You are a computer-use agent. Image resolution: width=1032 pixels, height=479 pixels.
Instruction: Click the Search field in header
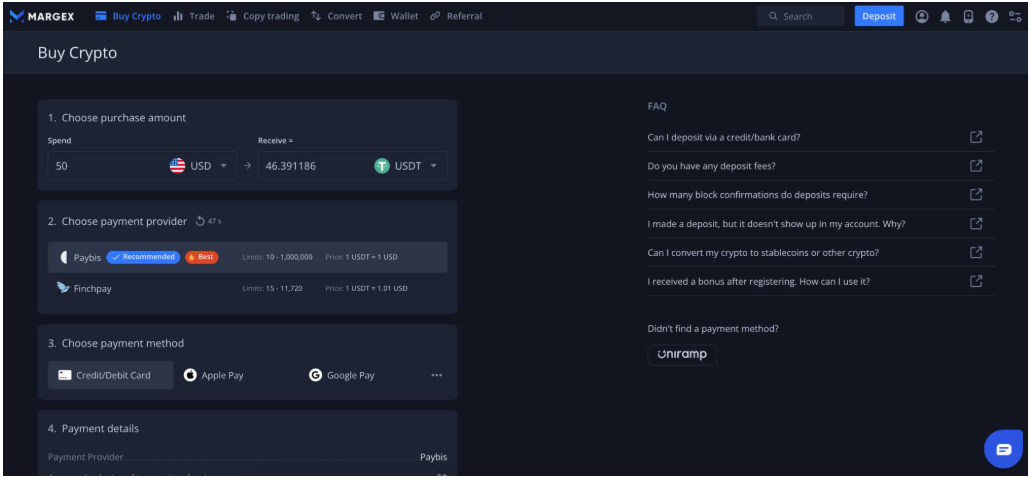tap(800, 16)
